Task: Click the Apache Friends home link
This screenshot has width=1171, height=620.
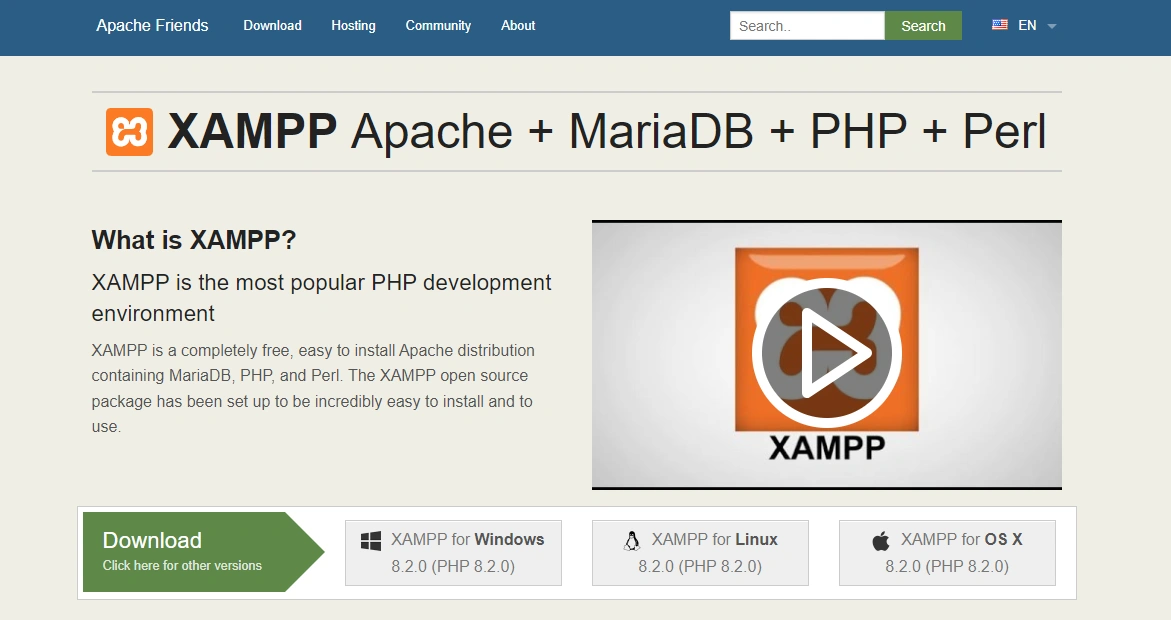Action: click(152, 25)
